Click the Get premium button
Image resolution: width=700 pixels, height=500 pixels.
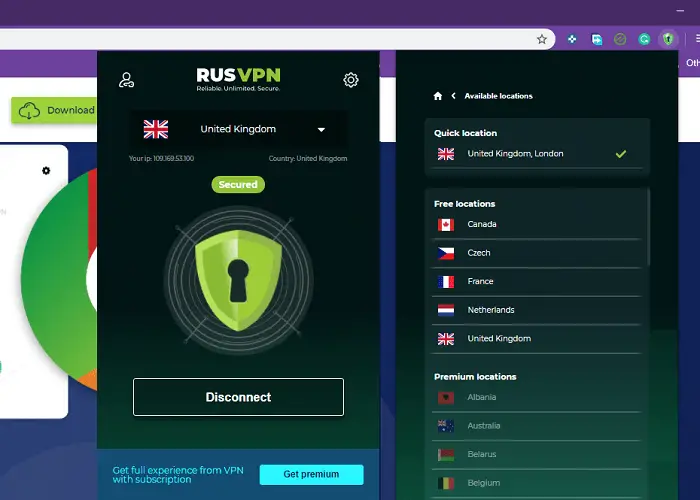coord(312,474)
